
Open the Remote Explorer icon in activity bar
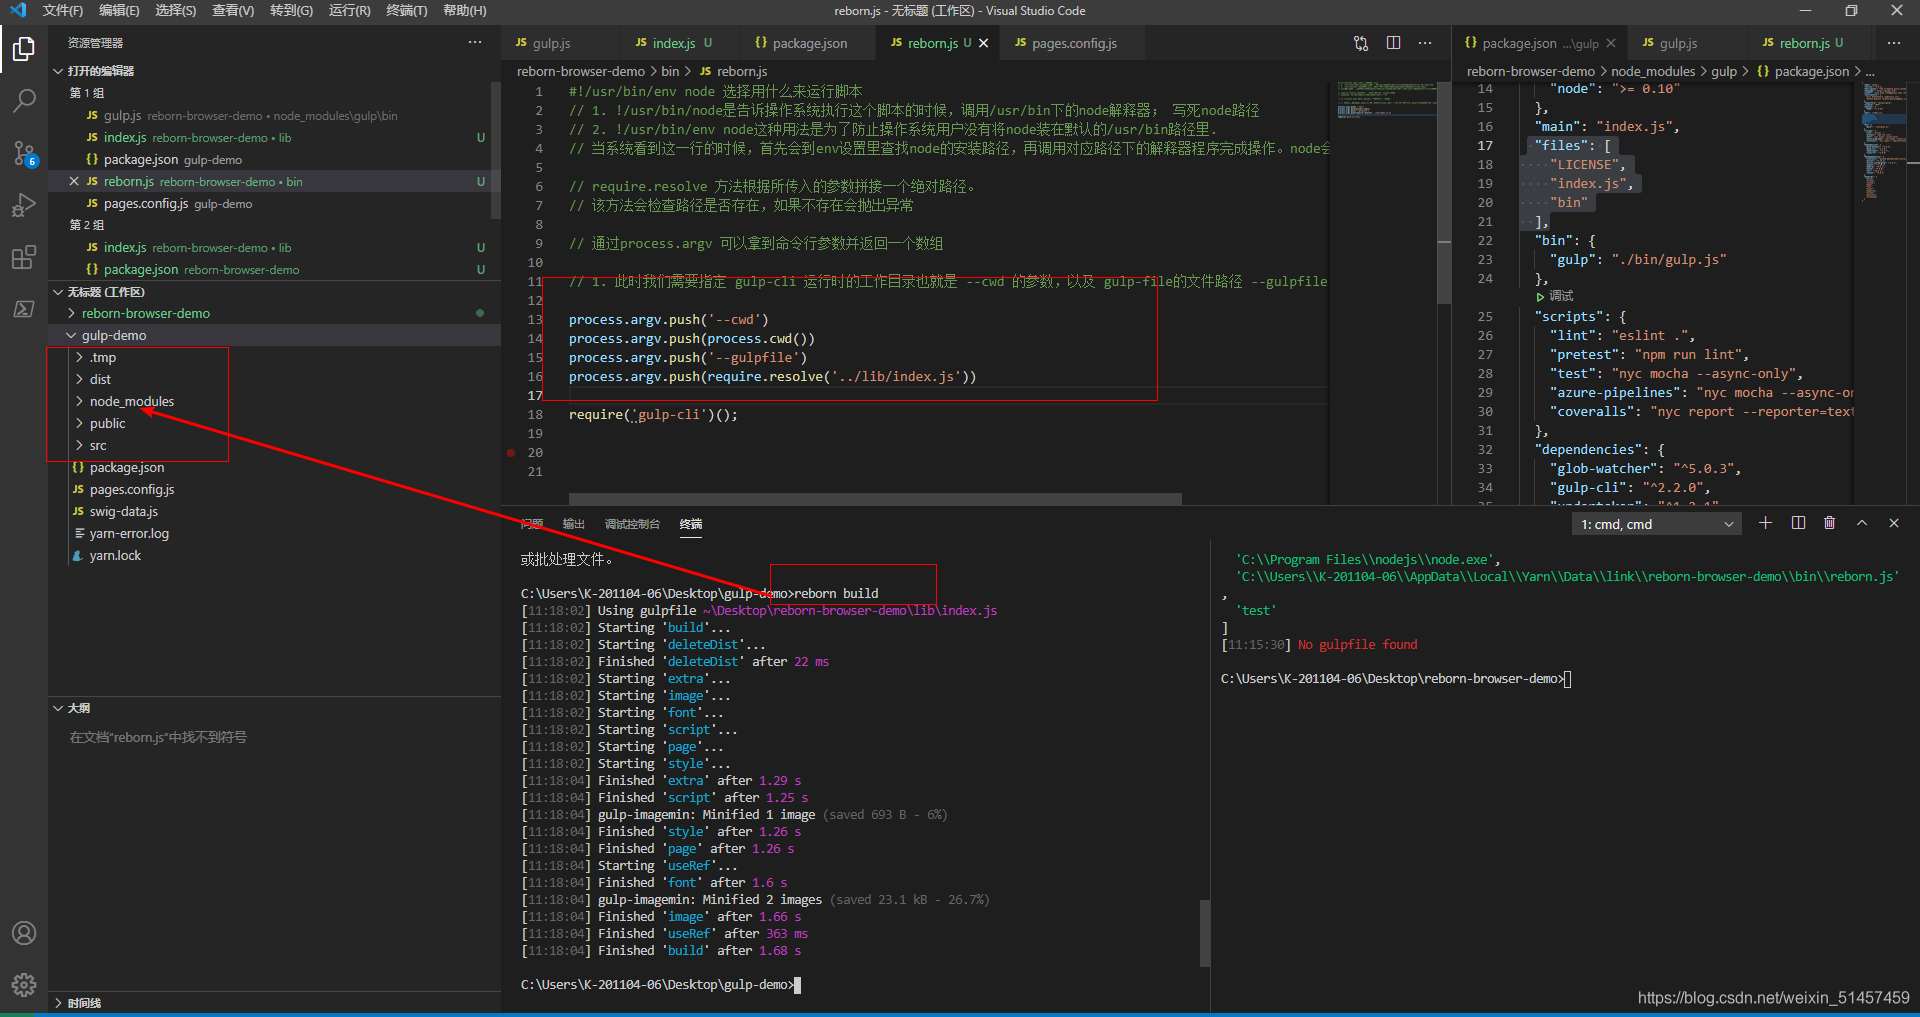pyautogui.click(x=24, y=309)
